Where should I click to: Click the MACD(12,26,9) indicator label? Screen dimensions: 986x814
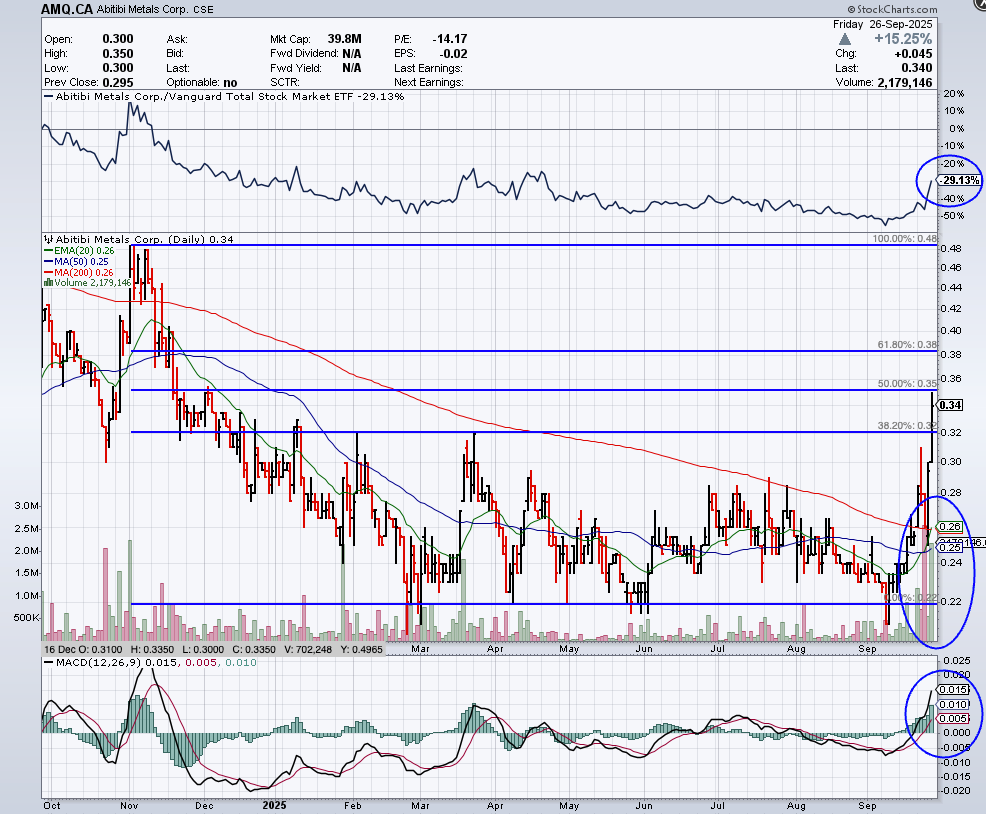(x=99, y=662)
